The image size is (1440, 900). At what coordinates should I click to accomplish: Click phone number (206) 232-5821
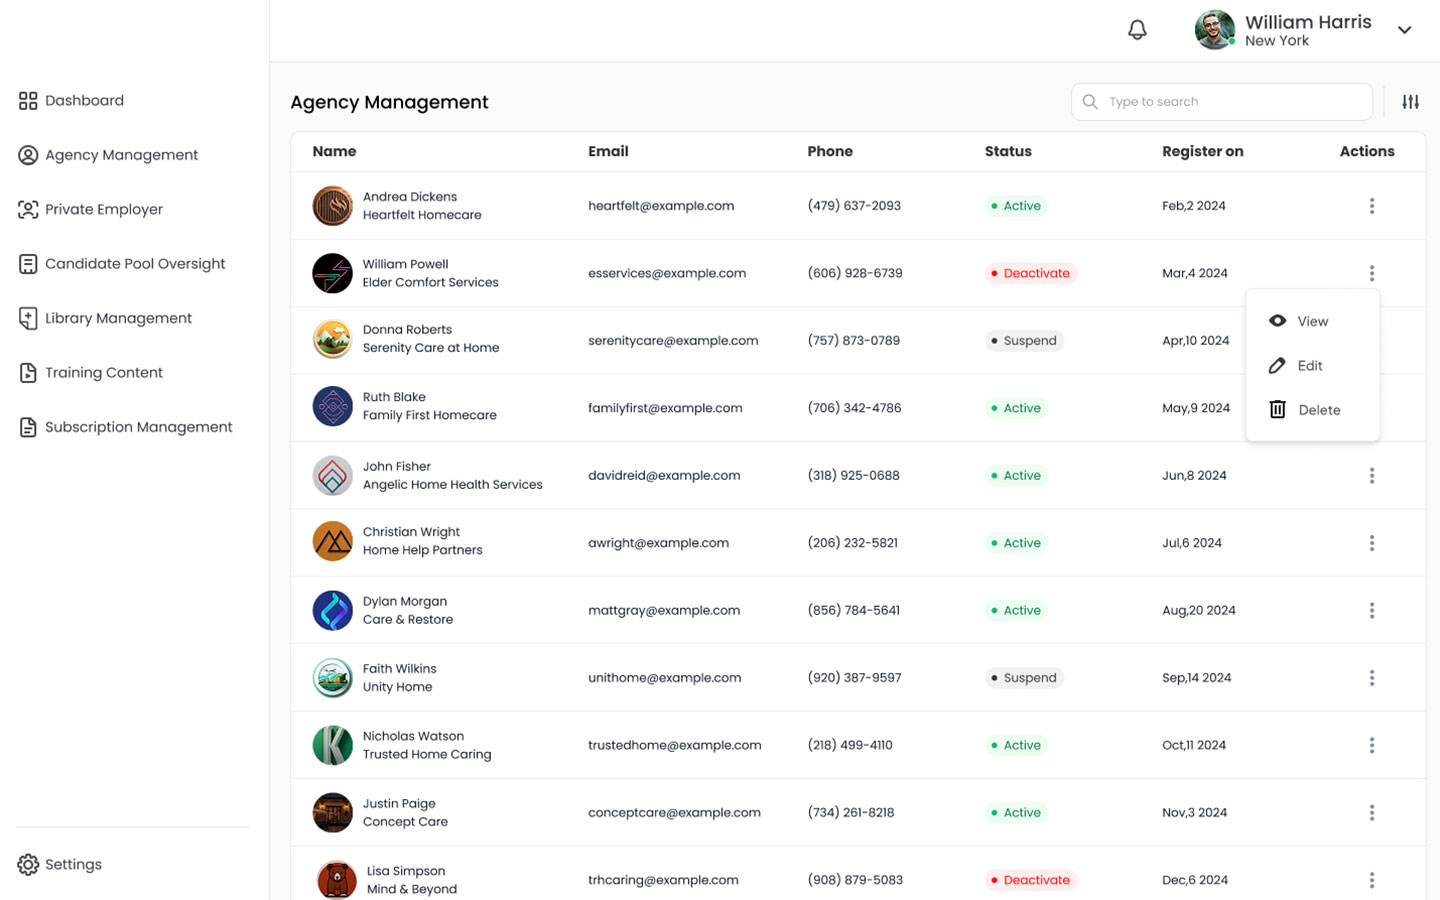tap(853, 543)
